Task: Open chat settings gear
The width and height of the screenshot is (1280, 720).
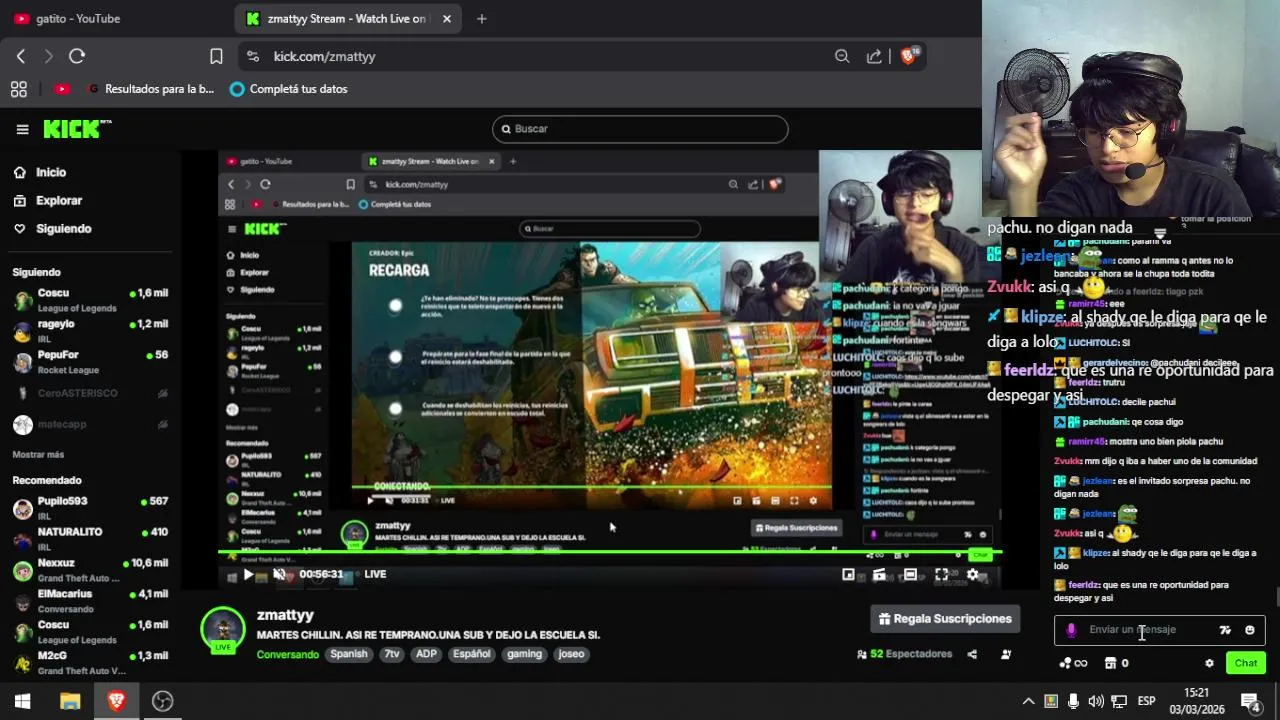Action: 1209,663
